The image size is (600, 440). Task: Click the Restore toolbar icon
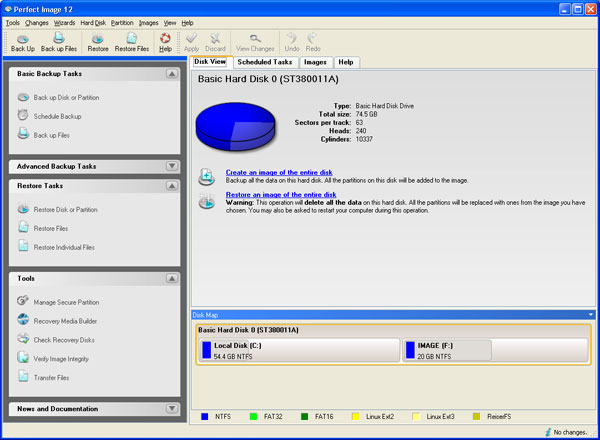[x=98, y=41]
